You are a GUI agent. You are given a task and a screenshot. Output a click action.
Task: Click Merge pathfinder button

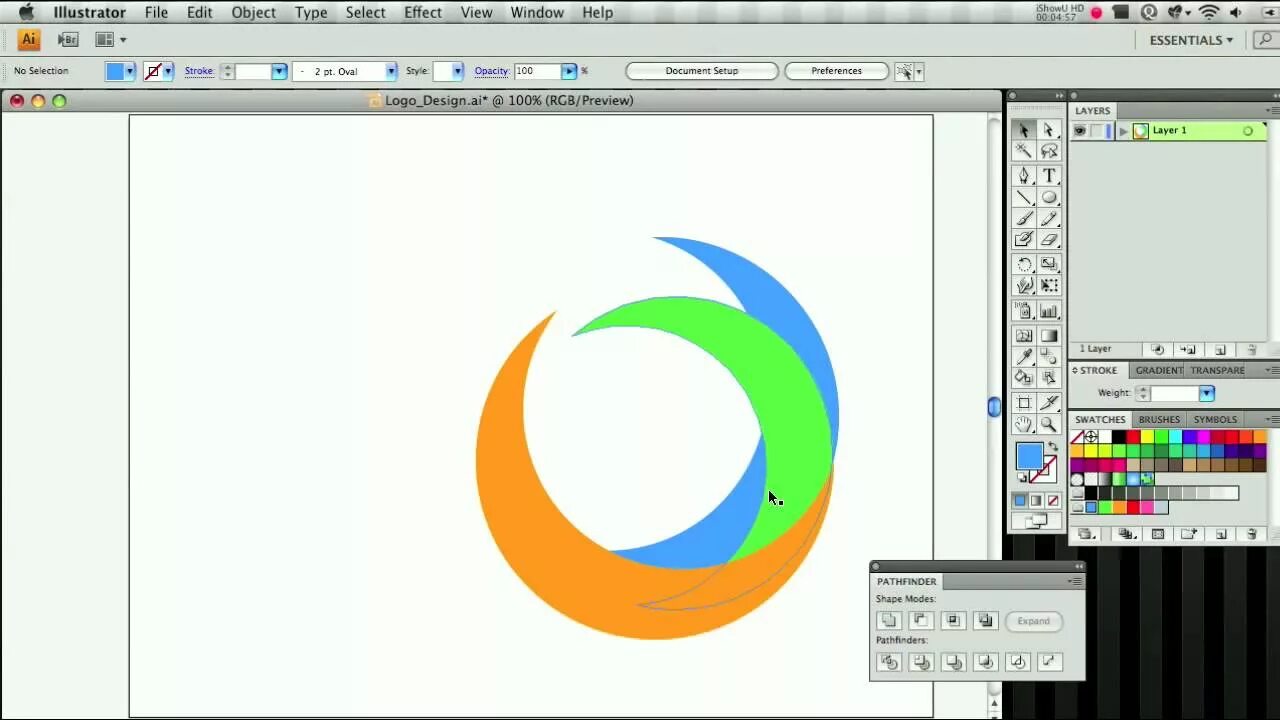[953, 662]
